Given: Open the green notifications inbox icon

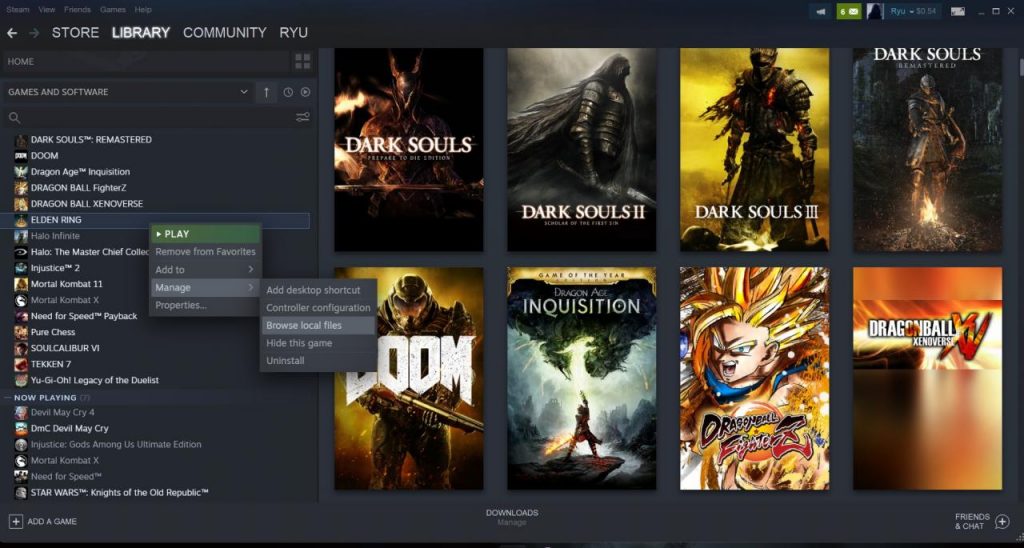Looking at the screenshot, I should [848, 11].
